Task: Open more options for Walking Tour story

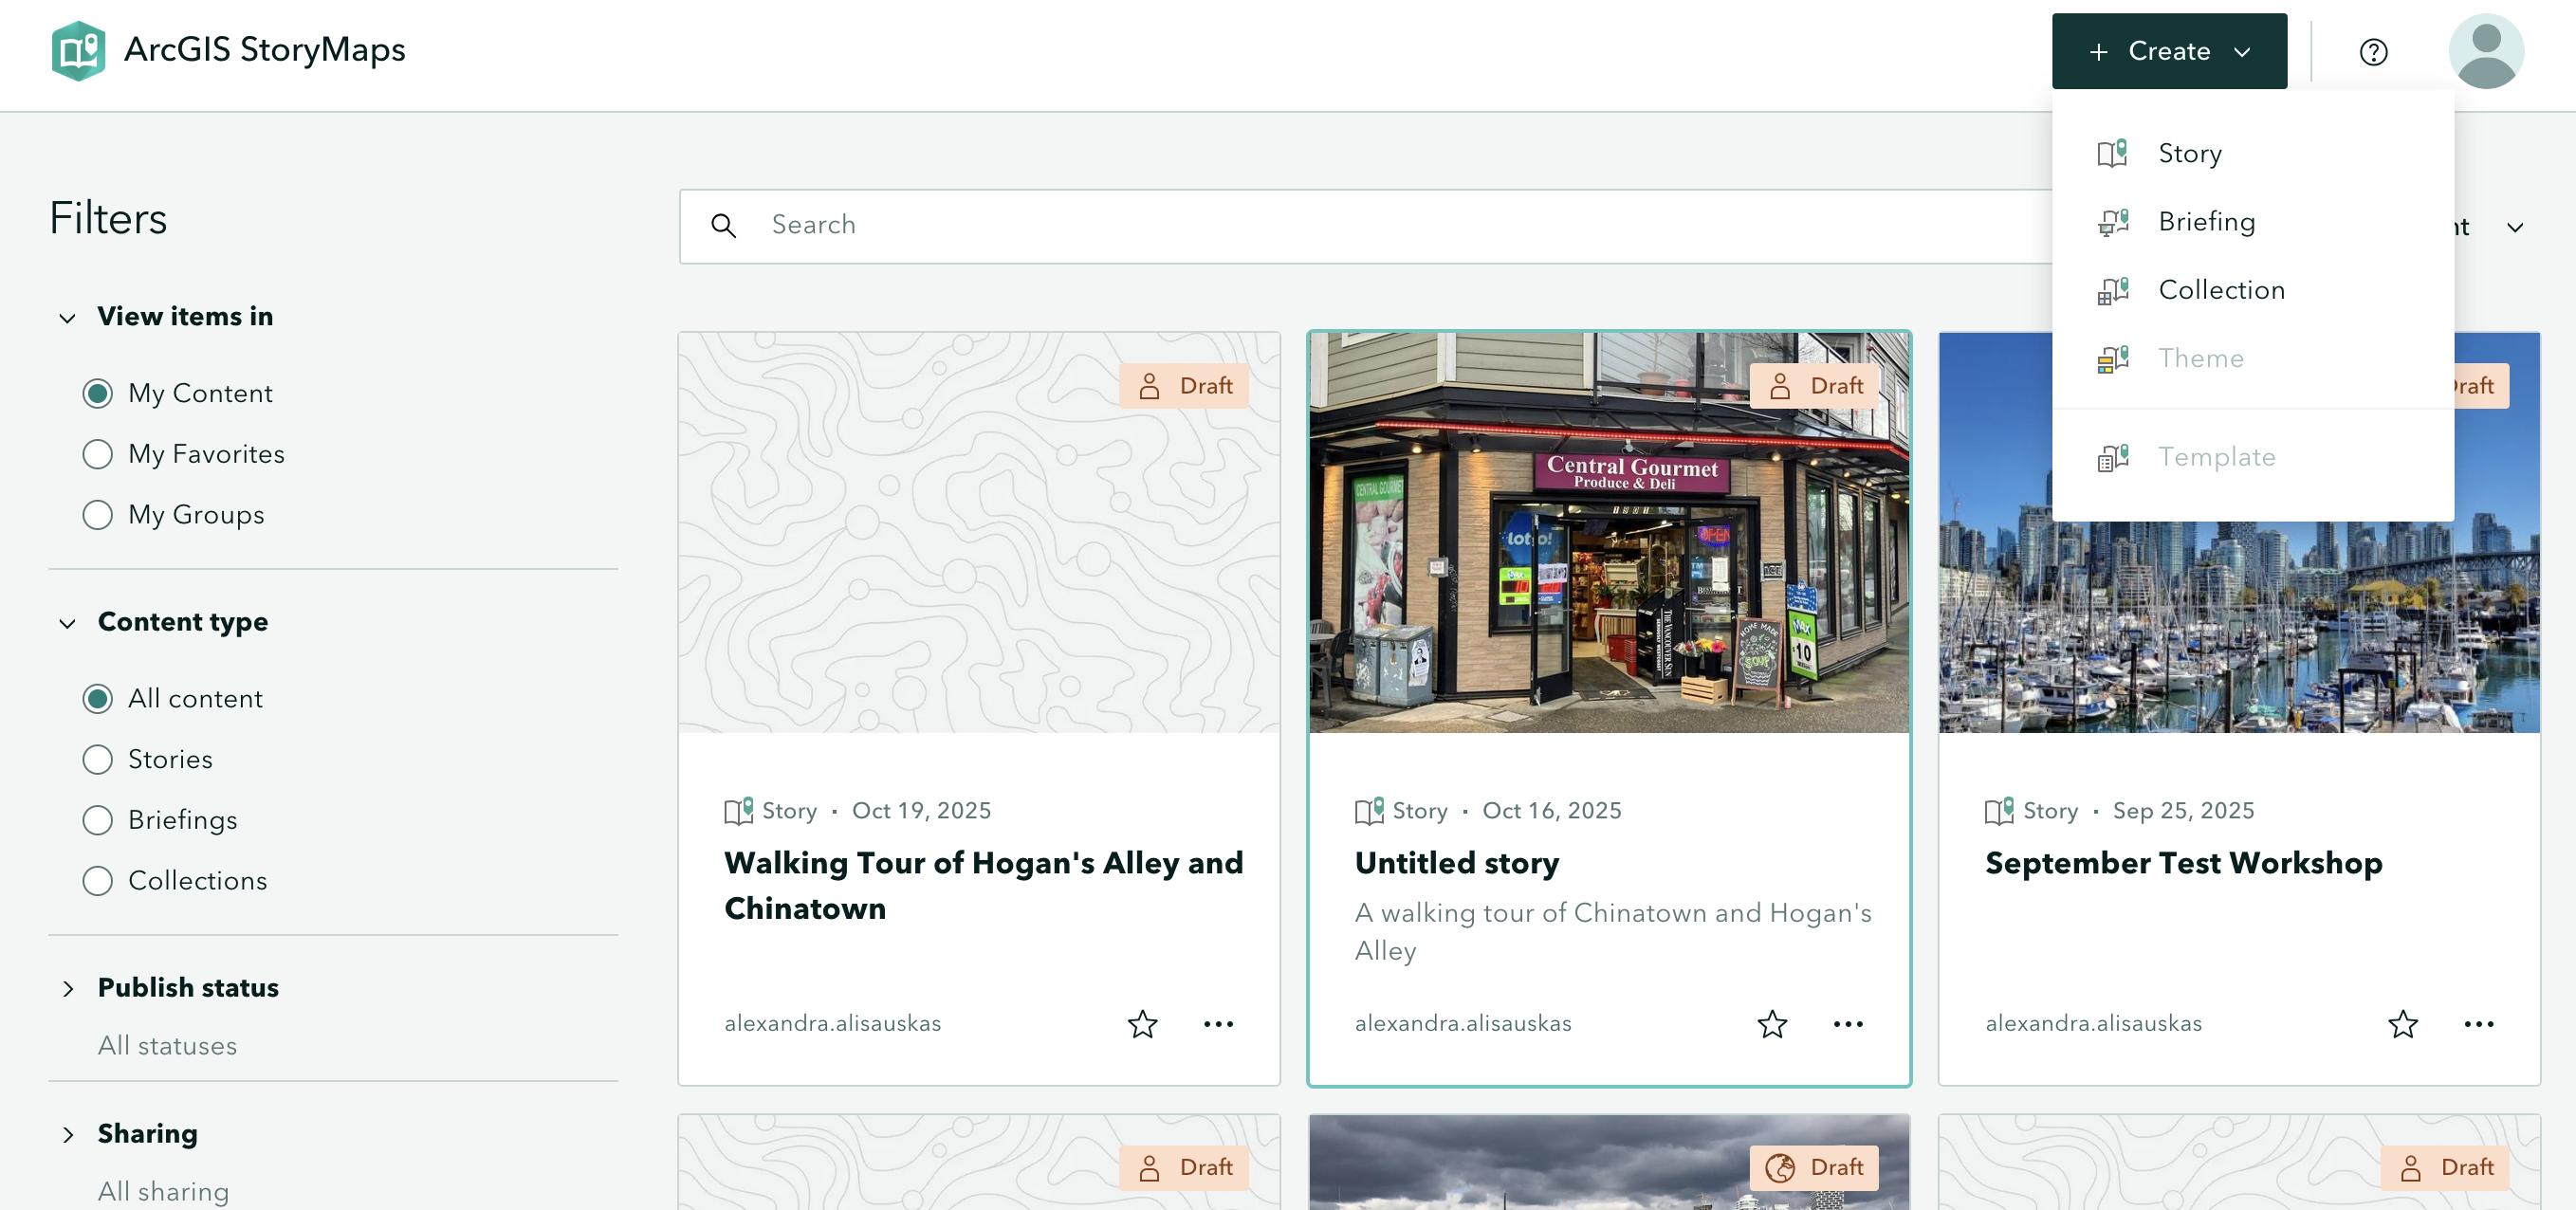Action: [1218, 1024]
